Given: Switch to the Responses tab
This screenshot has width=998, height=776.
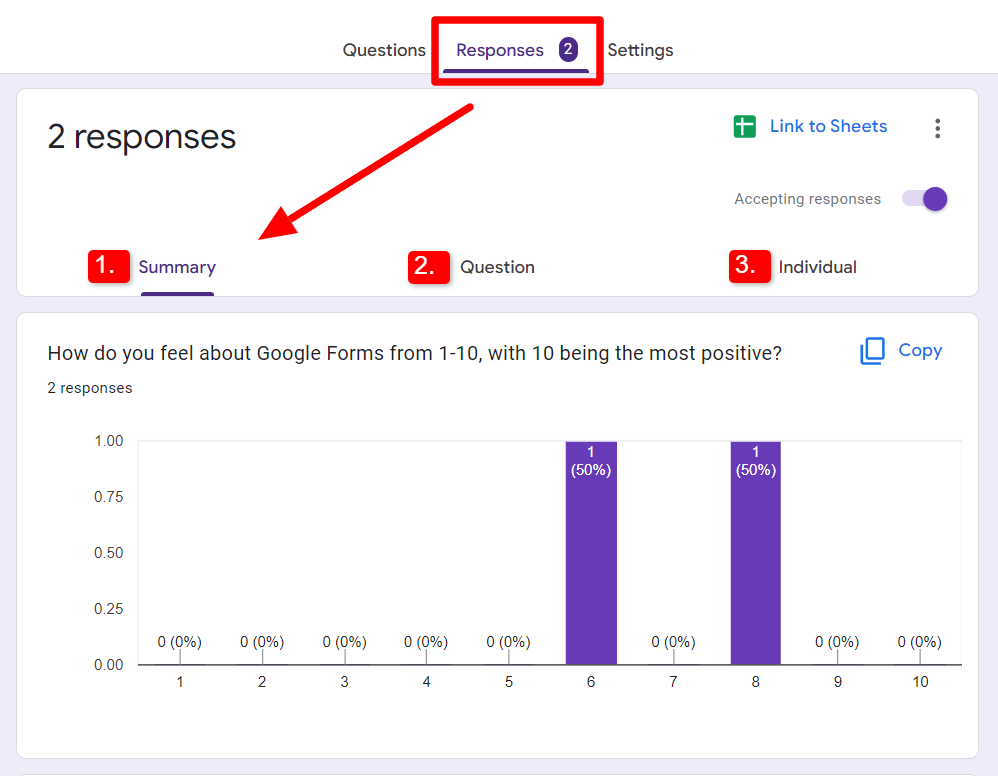Looking at the screenshot, I should click(500, 50).
